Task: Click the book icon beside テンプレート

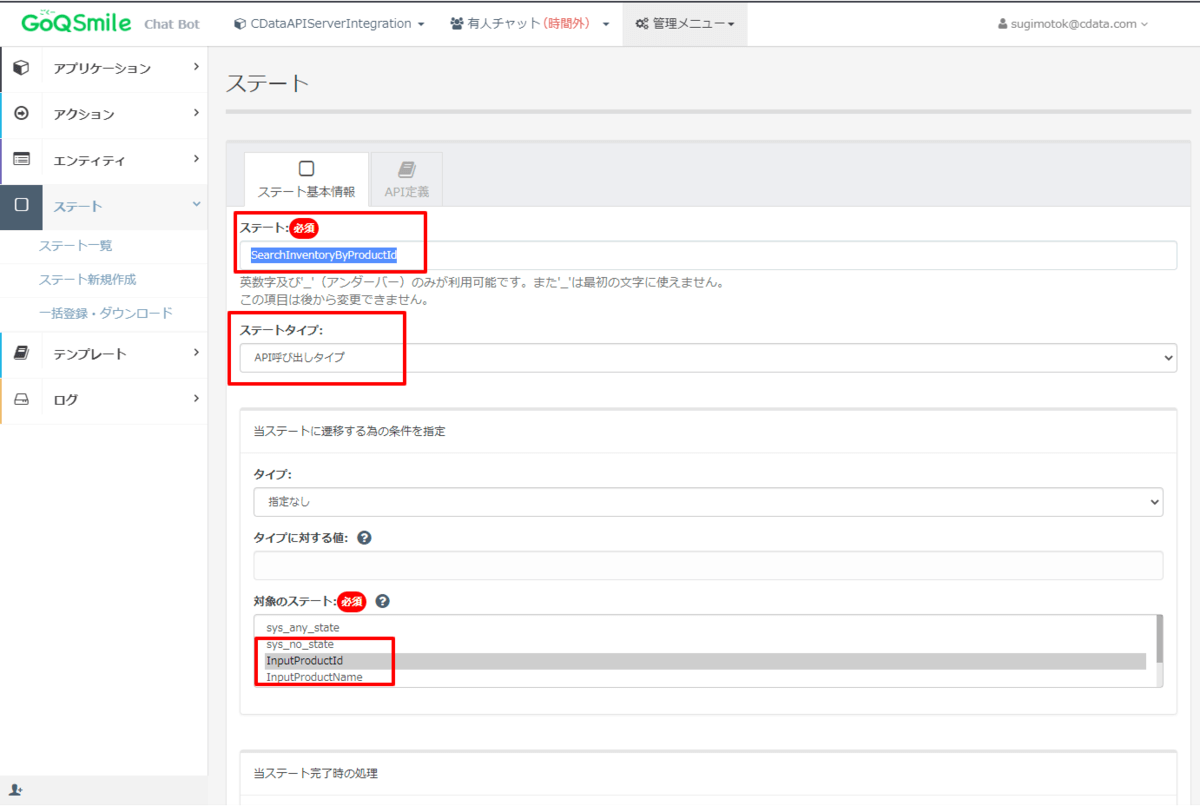Action: [x=21, y=353]
